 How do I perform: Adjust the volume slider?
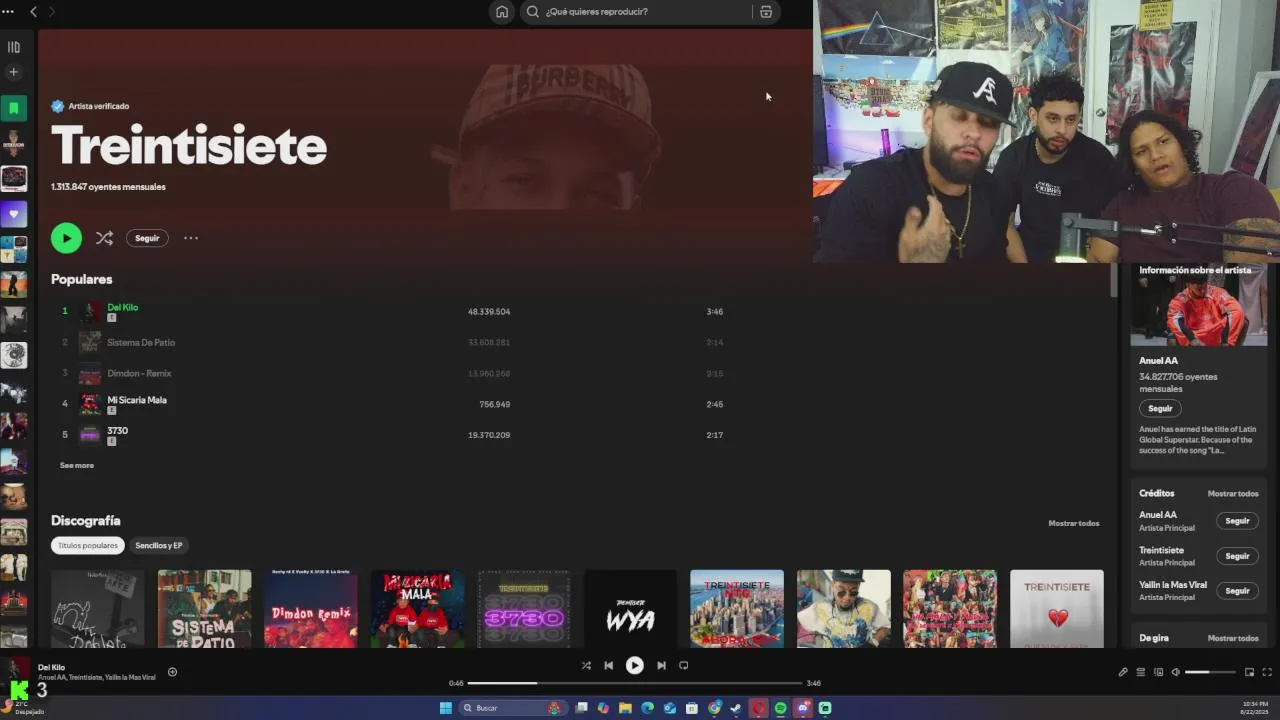[1210, 672]
